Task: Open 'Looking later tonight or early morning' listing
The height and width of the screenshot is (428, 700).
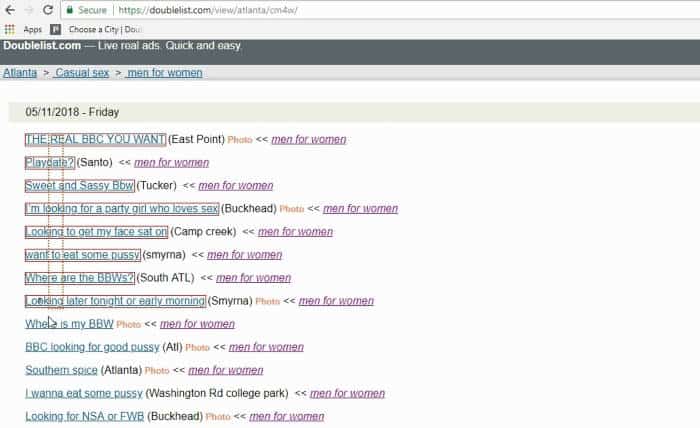Action: coord(115,301)
